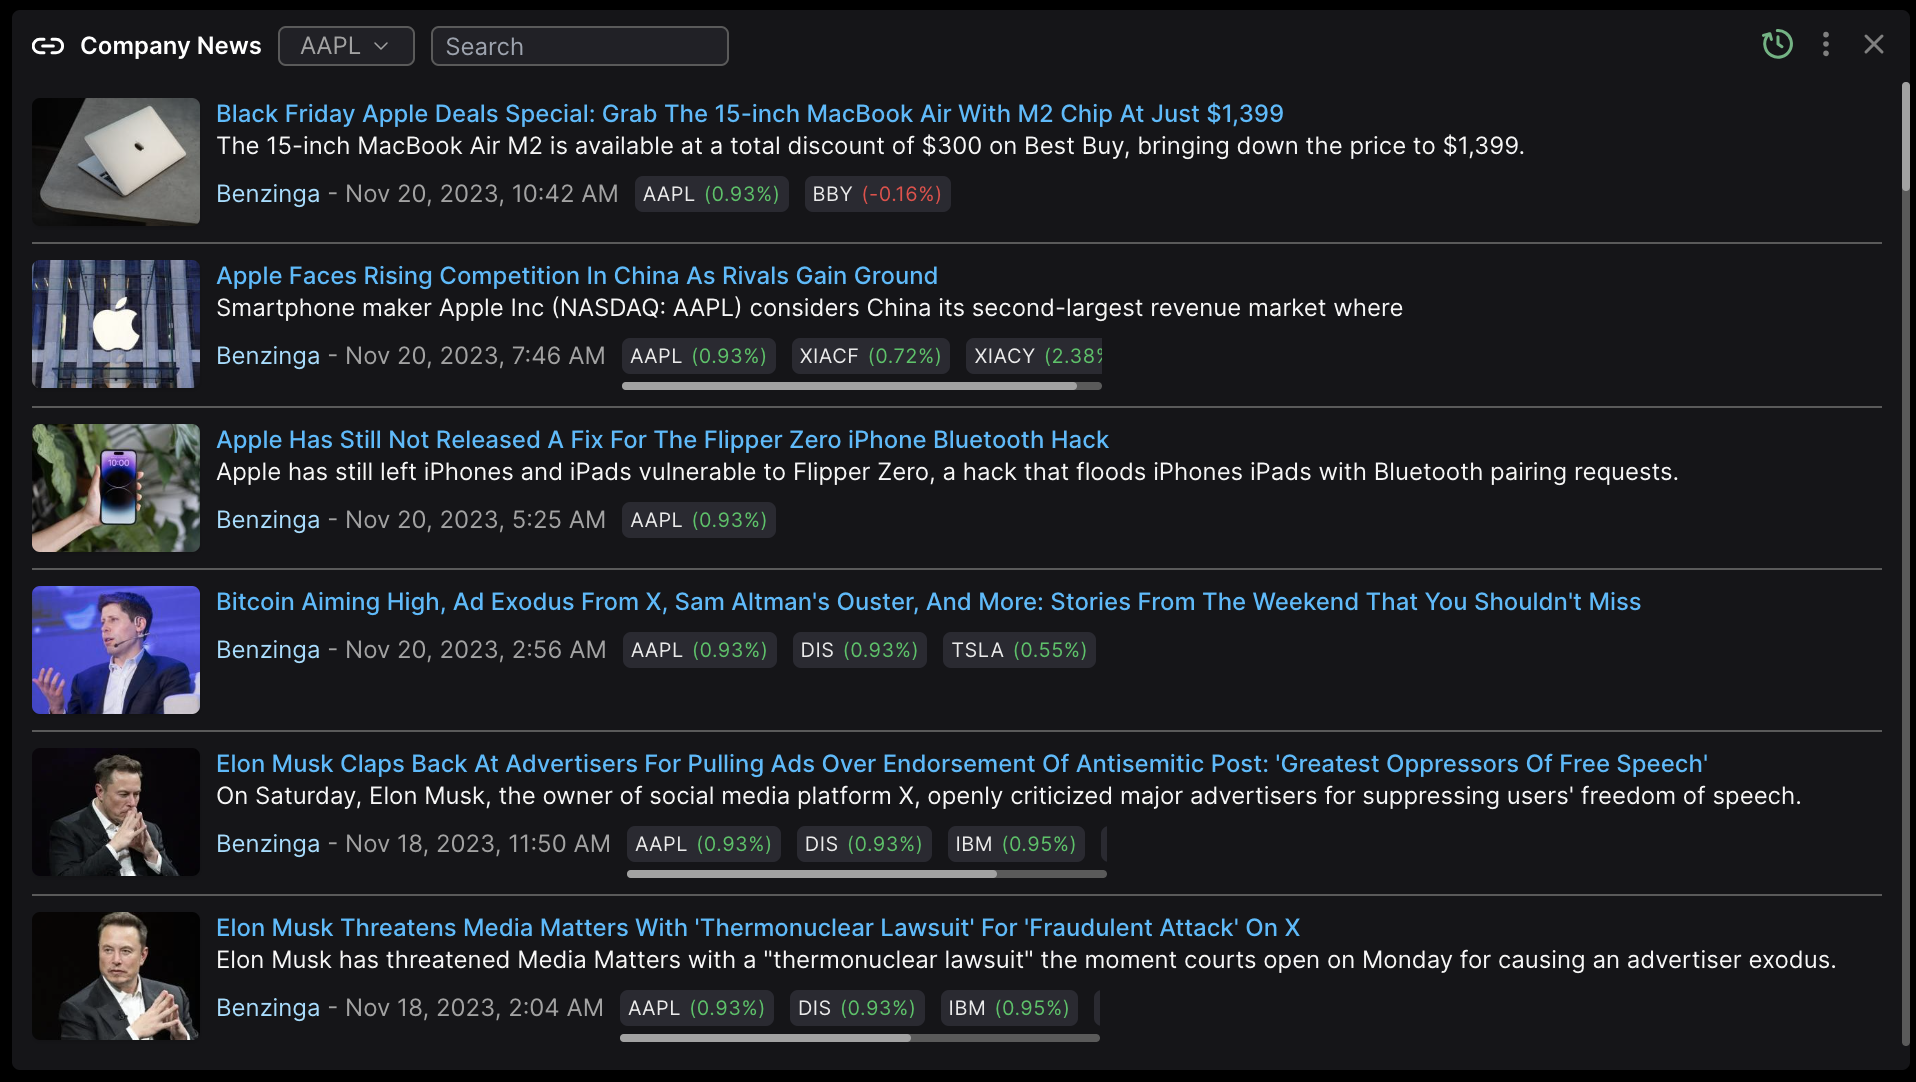Click Benzinga source on China competition article
The width and height of the screenshot is (1916, 1082).
click(268, 356)
